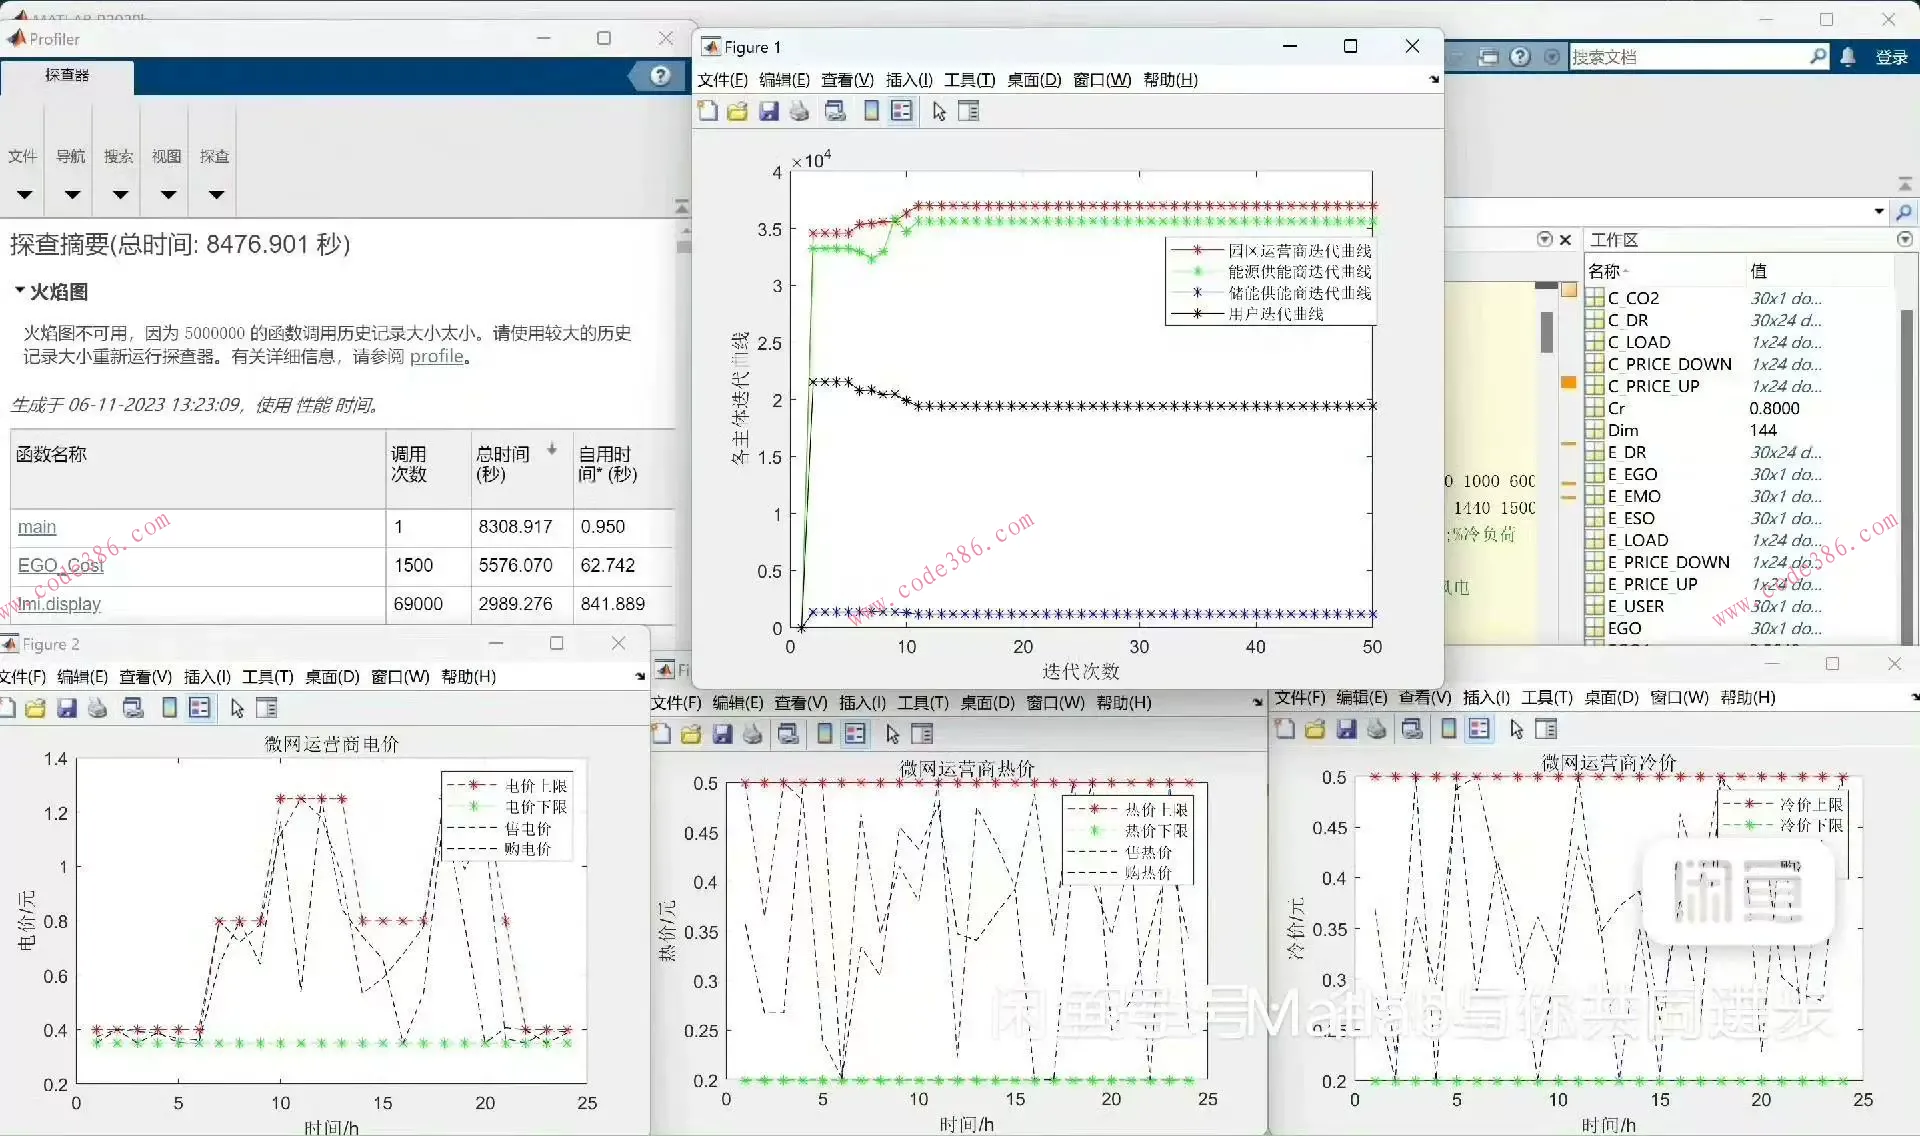Open Property Inspector icon in Figure 1 toolbar

coord(968,111)
